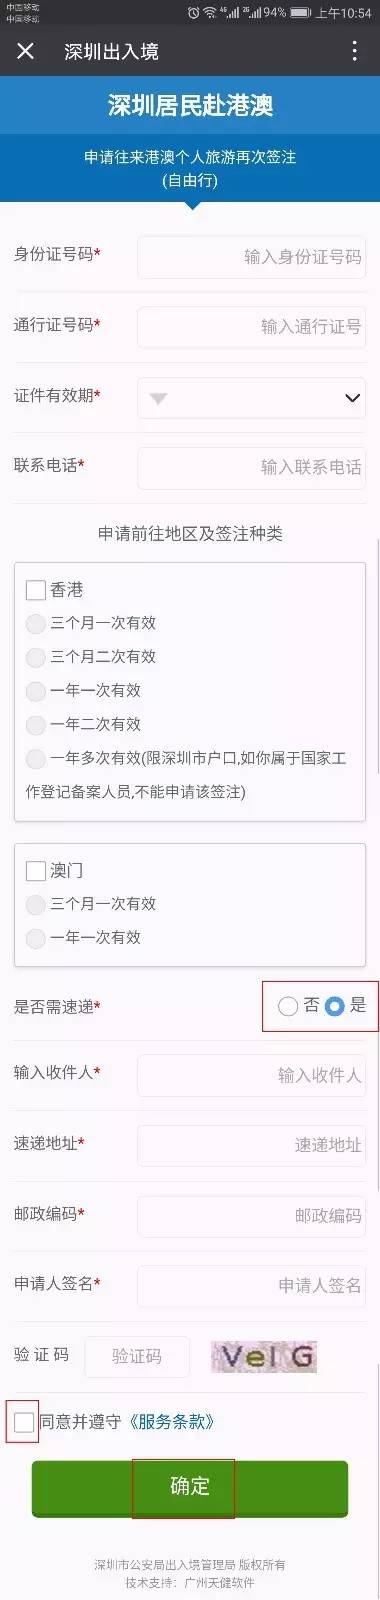Image resolution: width=380 pixels, height=1600 pixels.
Task: Select 是 for 是否需速递
Action: point(335,1006)
